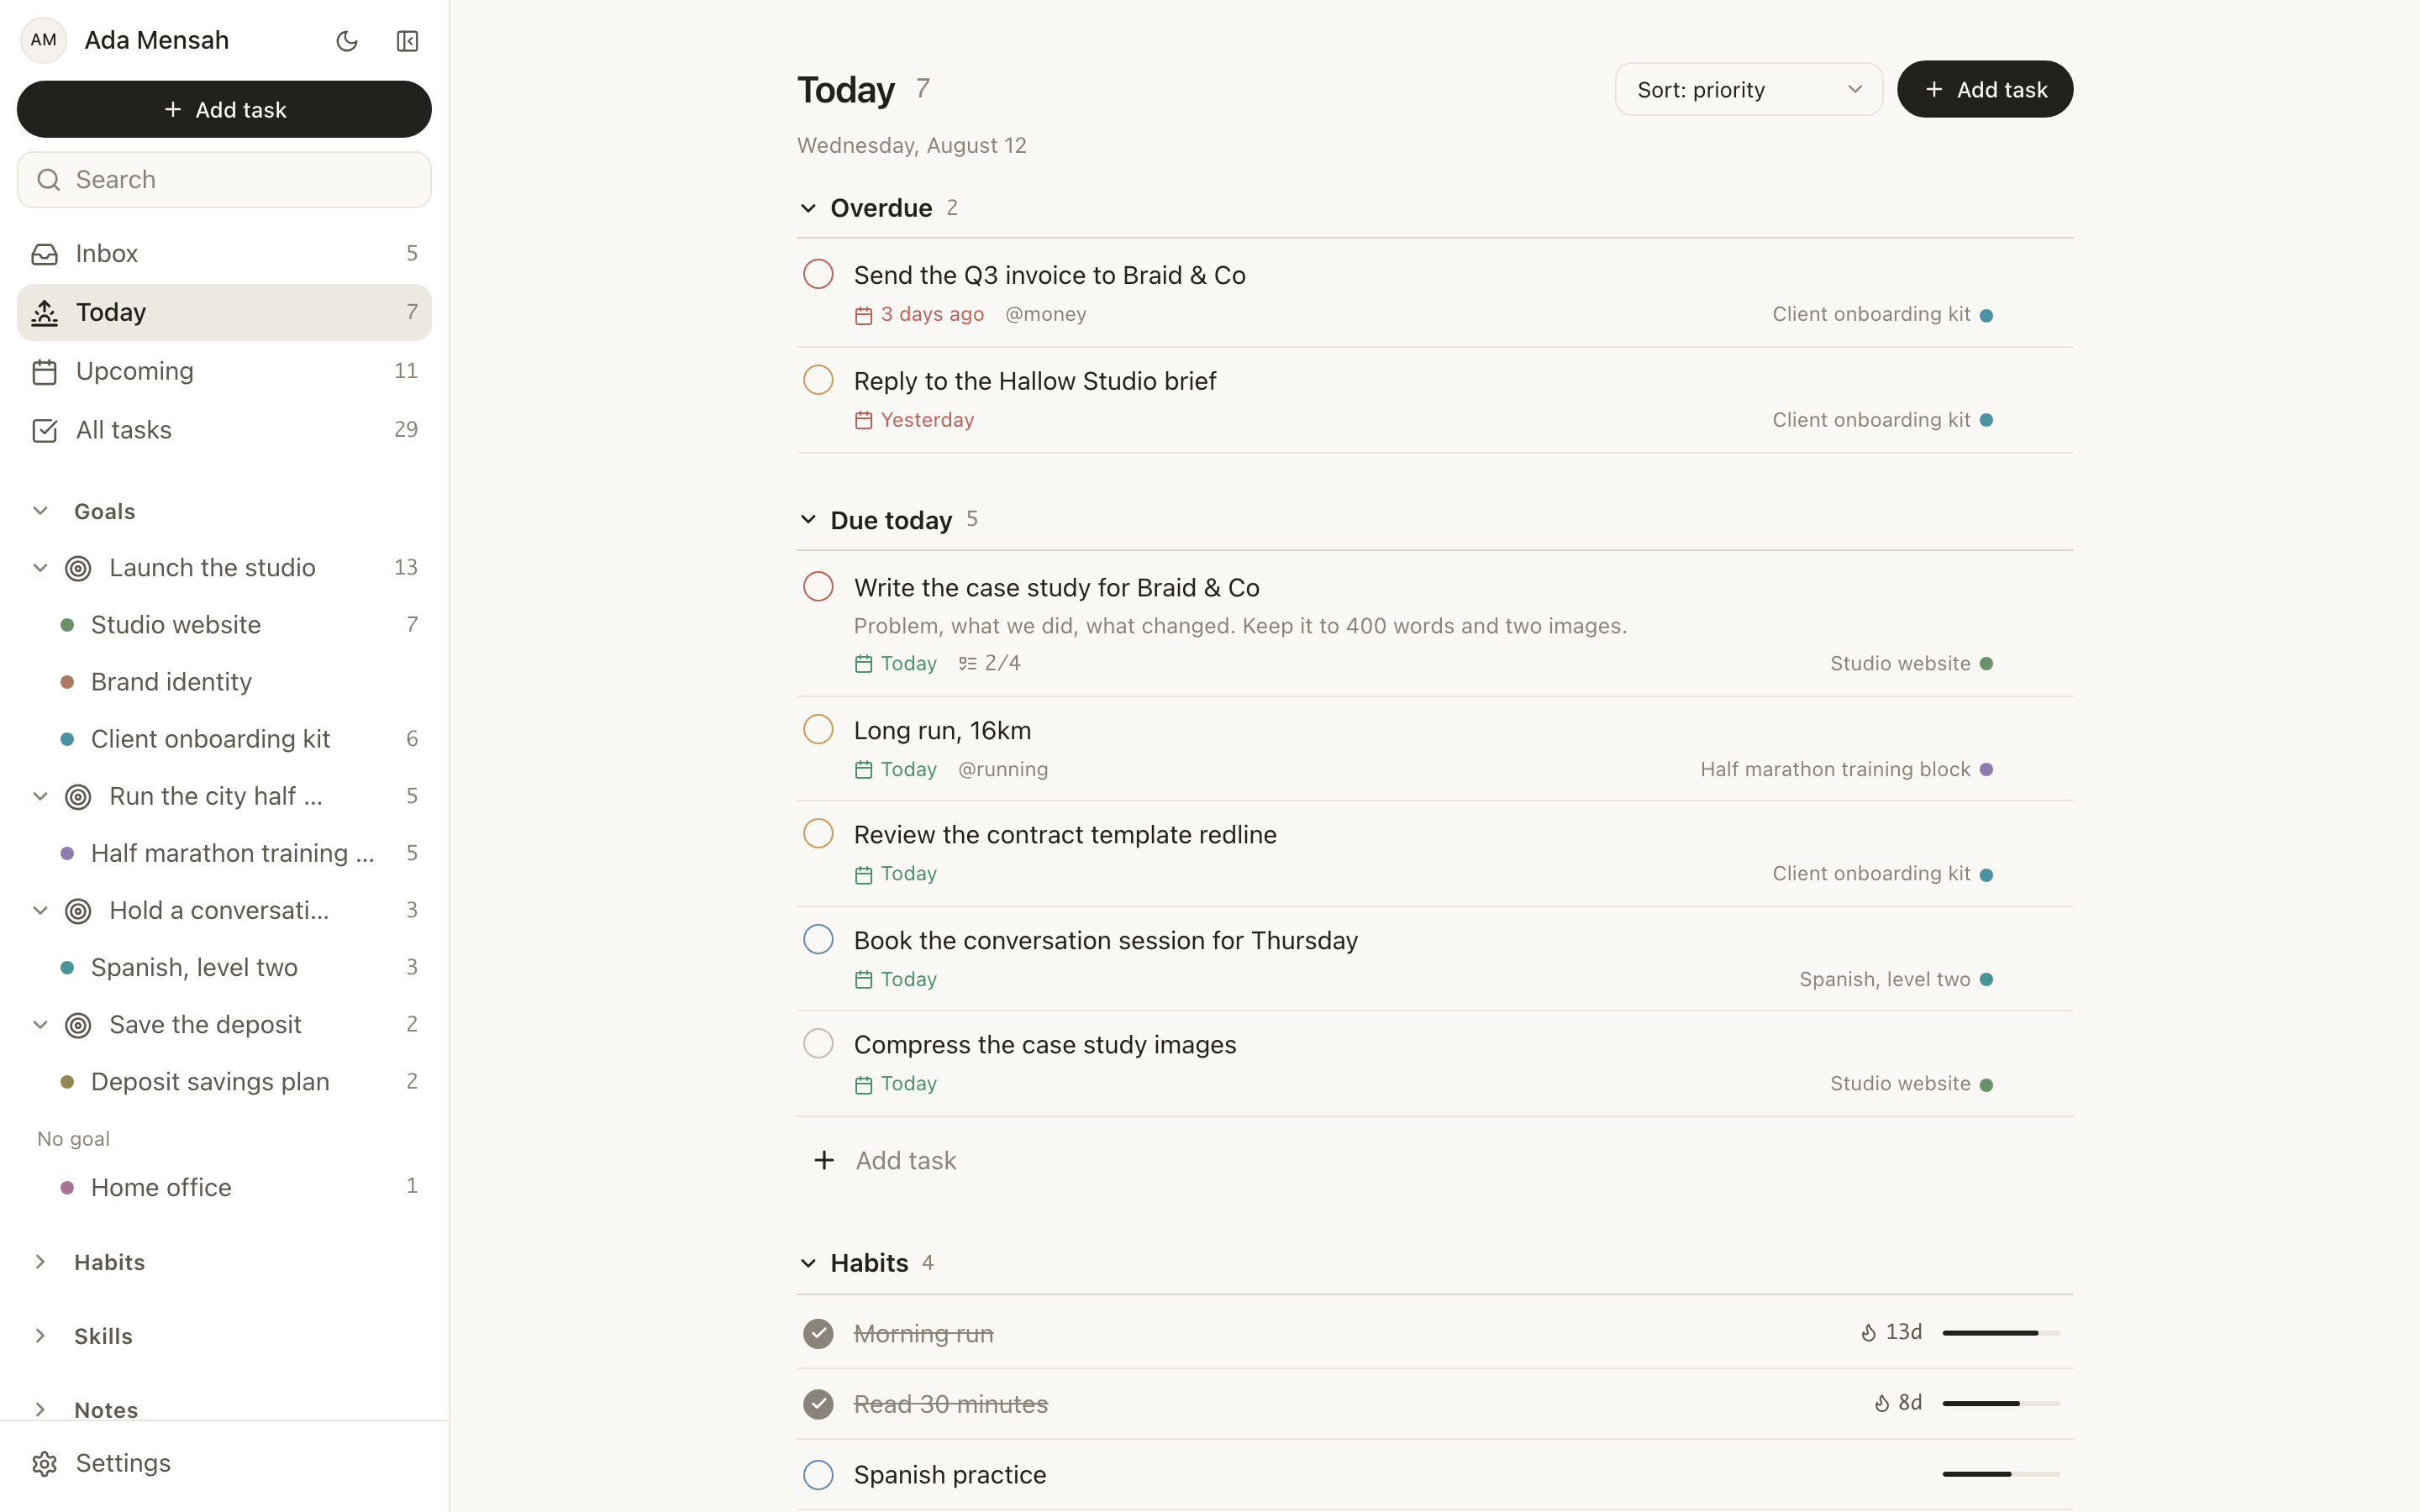2420x1512 pixels.
Task: Click Spanish practice progress bar
Action: pos(2001,1474)
